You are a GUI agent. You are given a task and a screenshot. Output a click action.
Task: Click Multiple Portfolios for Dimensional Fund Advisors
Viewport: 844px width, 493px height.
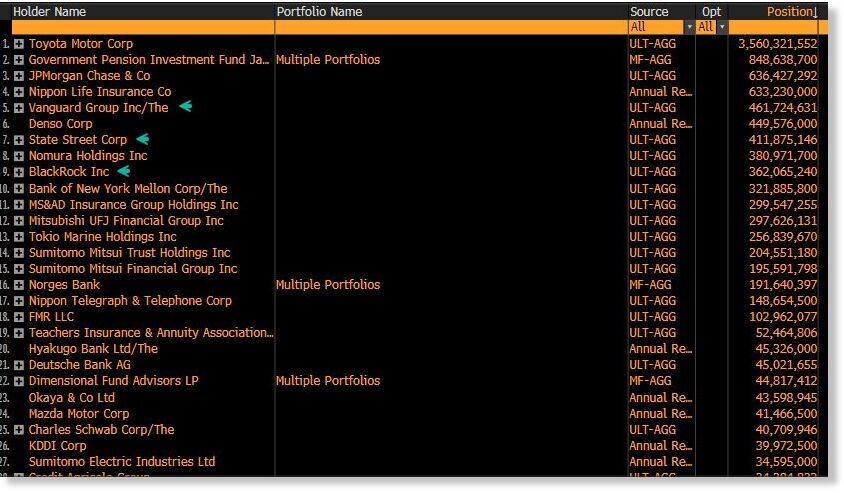tap(328, 381)
